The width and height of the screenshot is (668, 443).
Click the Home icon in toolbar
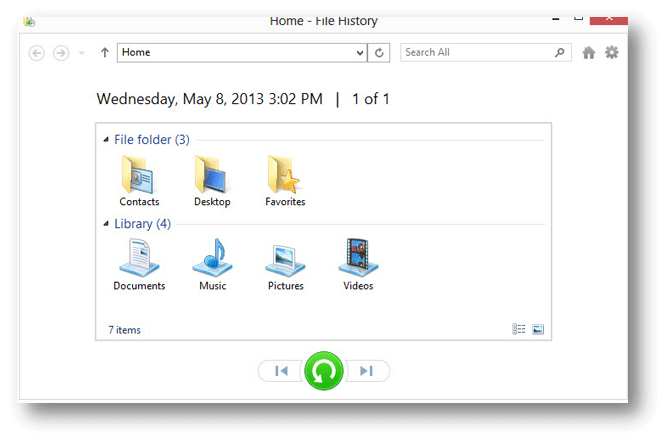589,53
